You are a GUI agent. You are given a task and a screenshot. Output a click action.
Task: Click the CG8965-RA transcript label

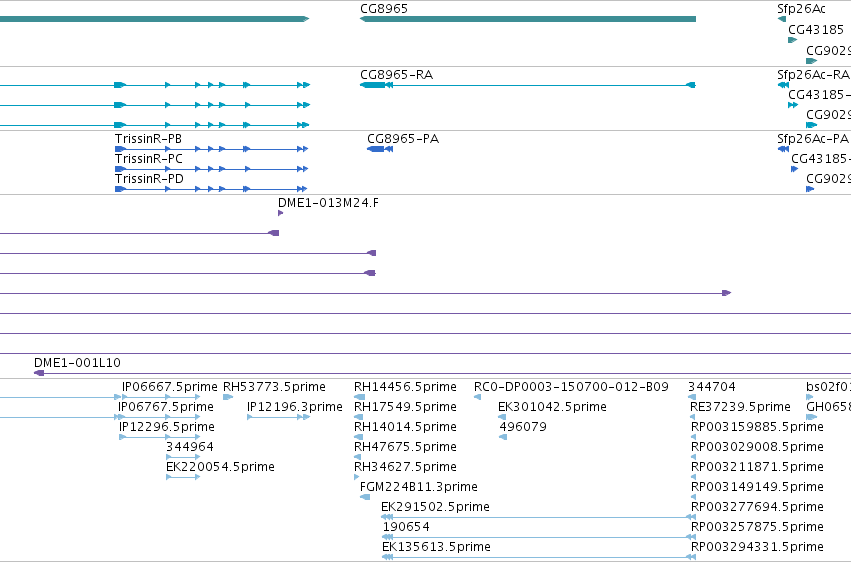[x=396, y=75]
